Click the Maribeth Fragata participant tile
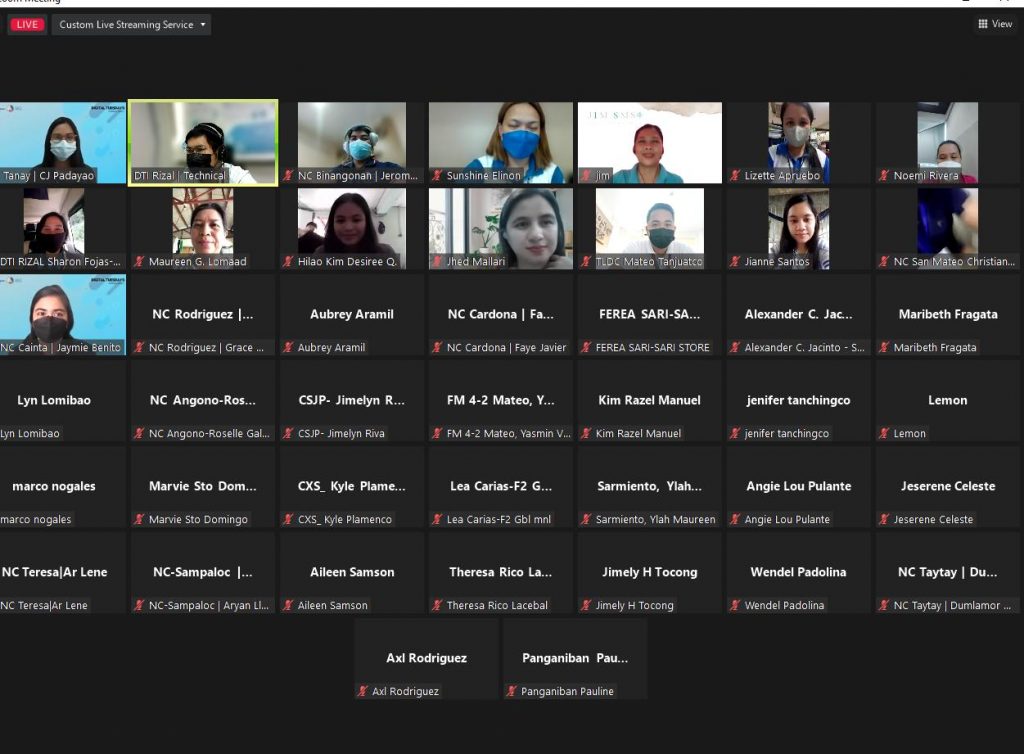 [x=947, y=314]
